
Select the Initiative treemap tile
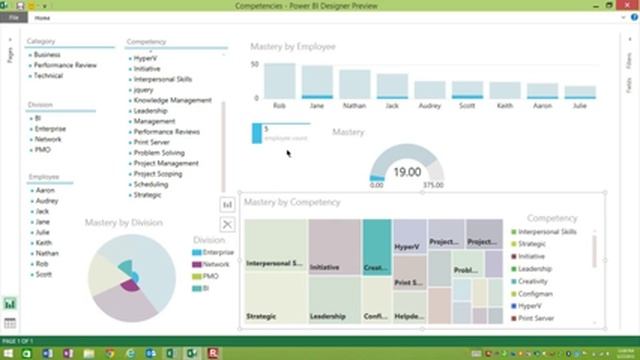point(335,247)
